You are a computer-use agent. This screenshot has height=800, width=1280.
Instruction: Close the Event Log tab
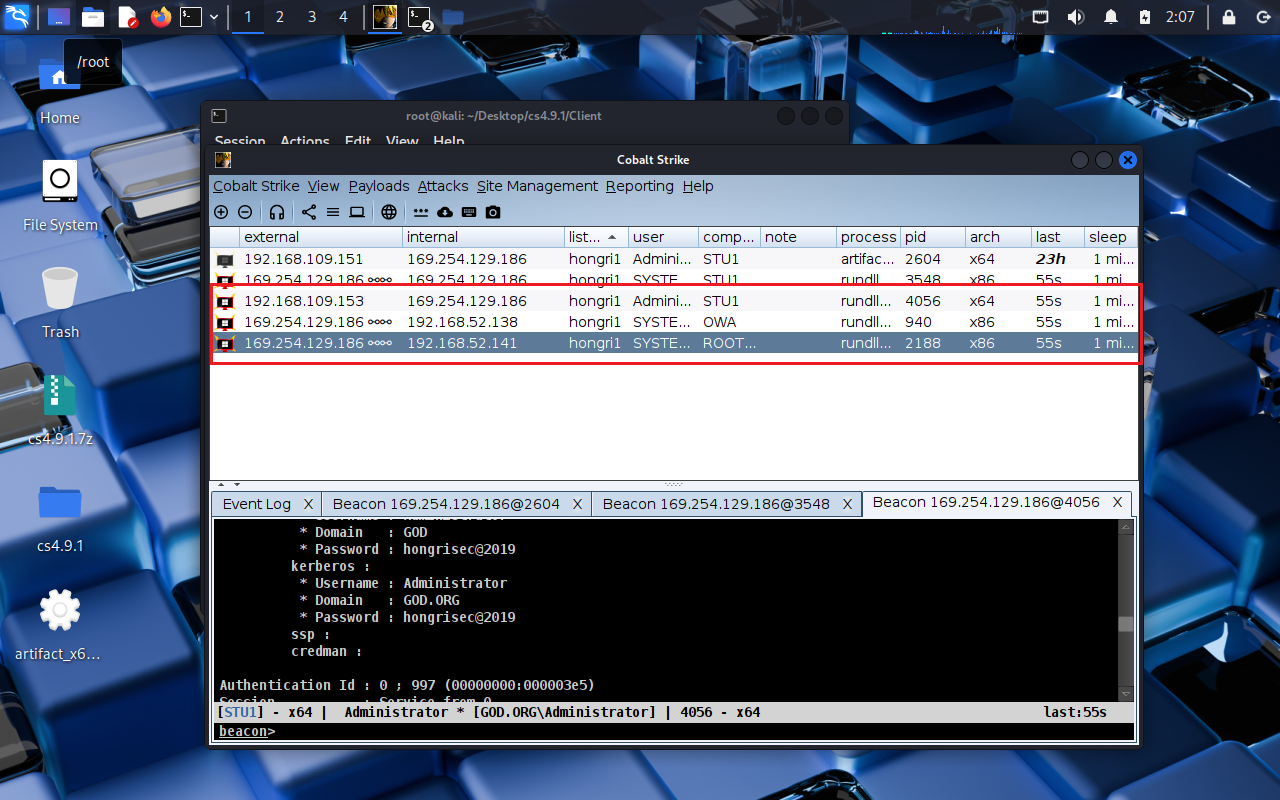click(308, 504)
